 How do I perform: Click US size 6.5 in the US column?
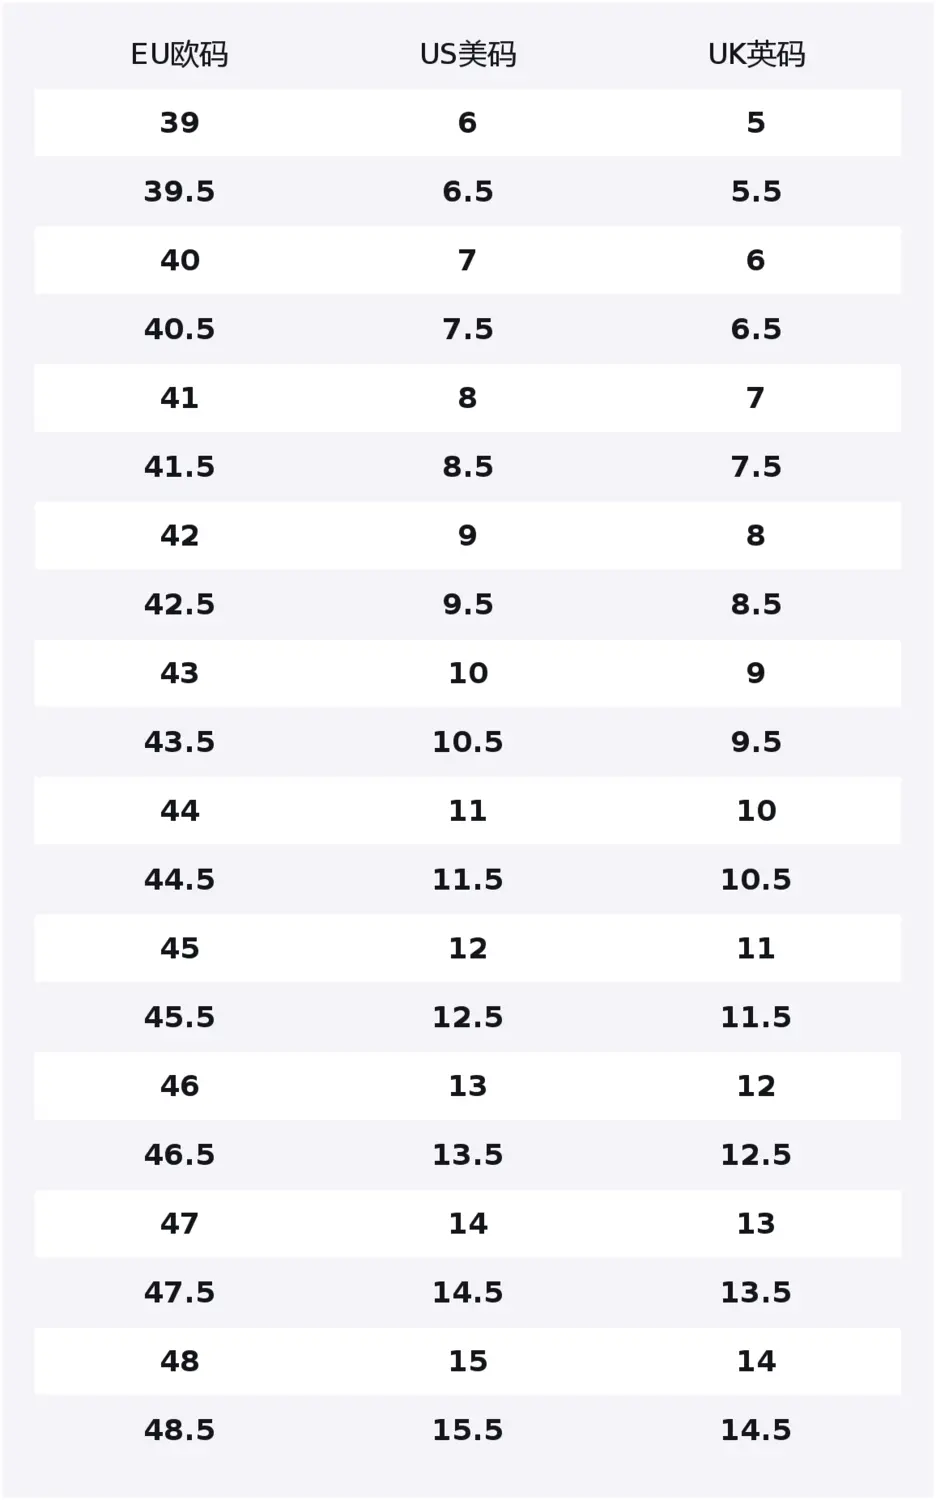point(468,192)
